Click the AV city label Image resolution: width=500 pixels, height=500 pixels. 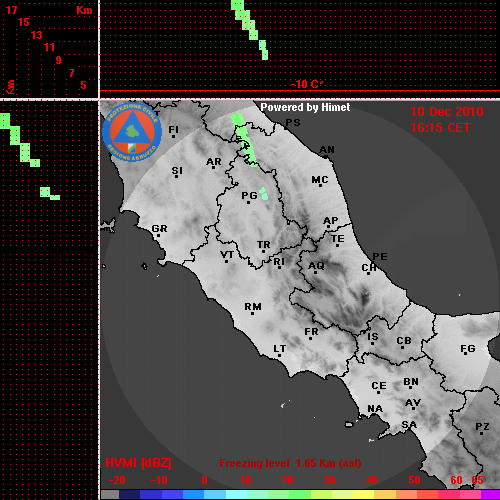point(413,403)
